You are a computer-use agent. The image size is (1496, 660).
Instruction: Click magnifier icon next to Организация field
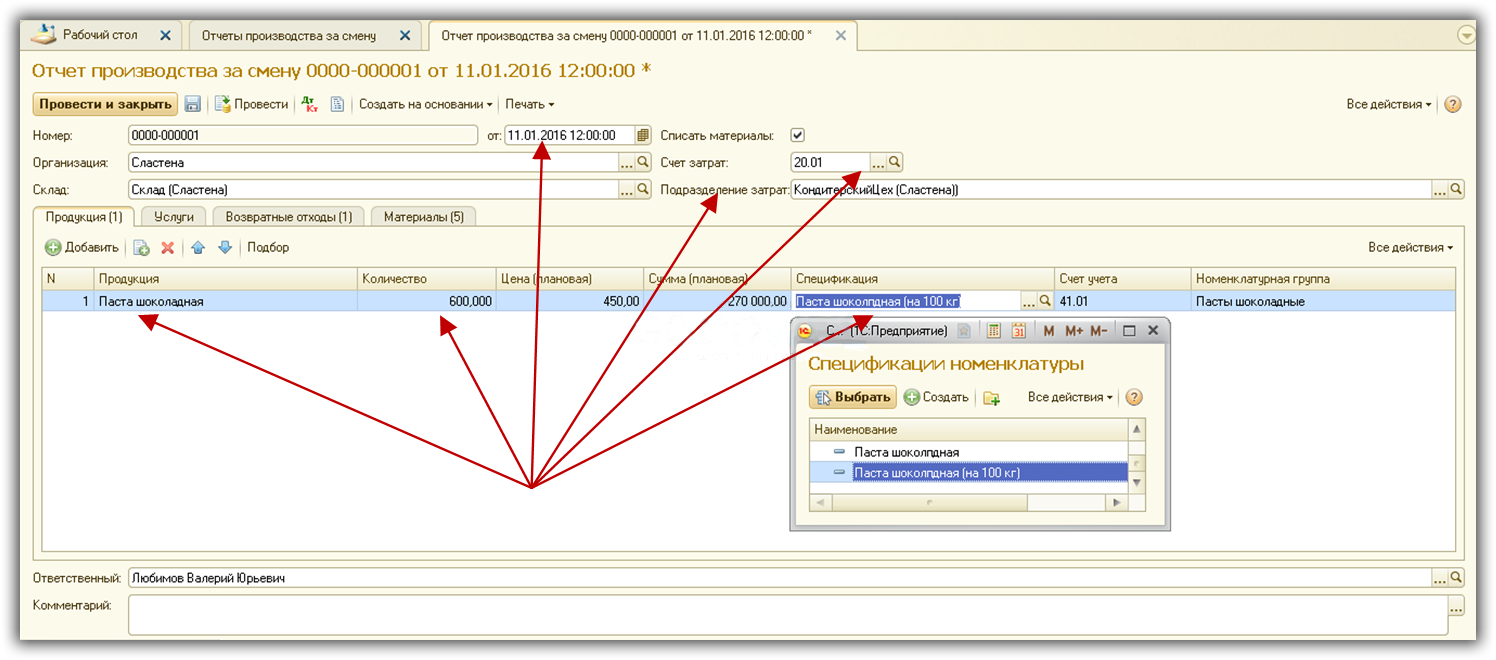[643, 162]
